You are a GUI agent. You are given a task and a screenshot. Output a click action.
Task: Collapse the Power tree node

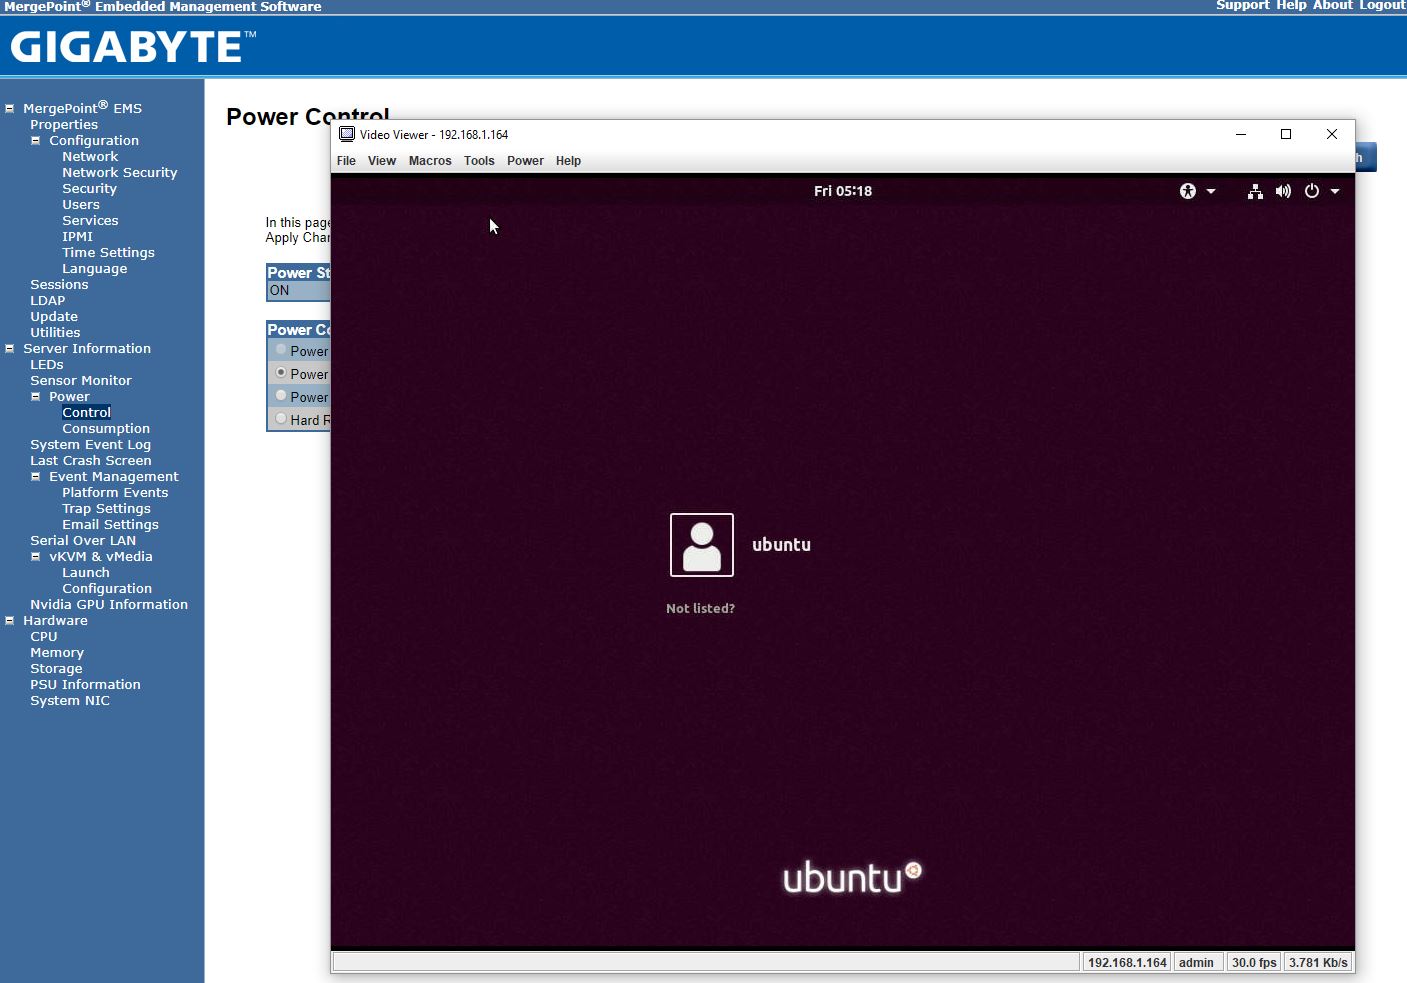coord(36,397)
